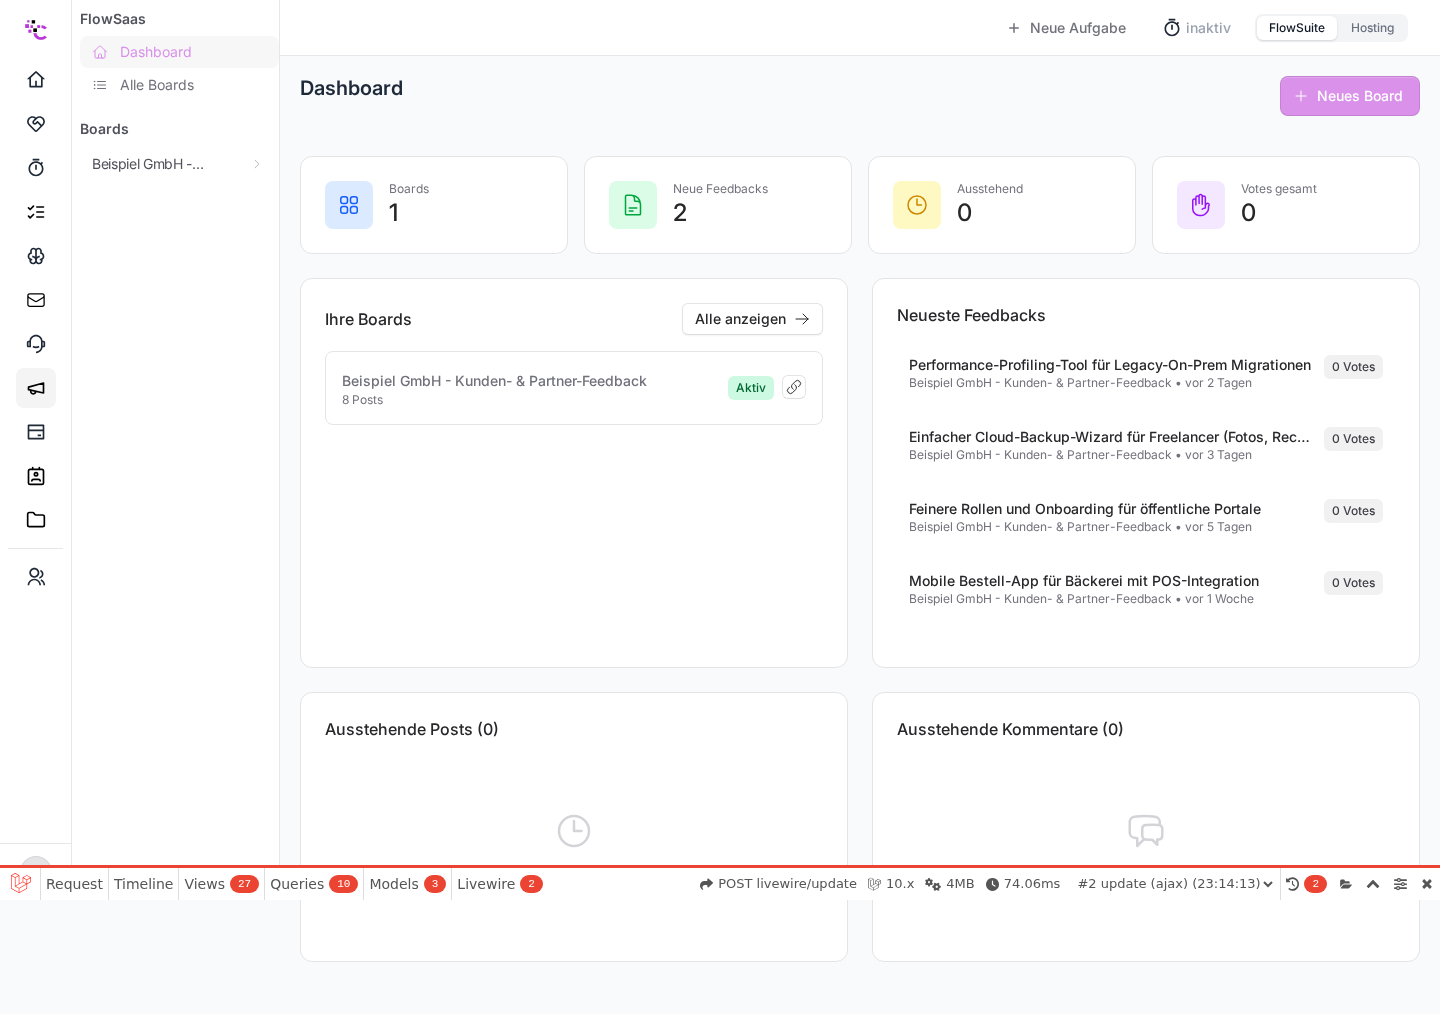
Task: Open debugbar request history icon
Action: click(x=1292, y=884)
